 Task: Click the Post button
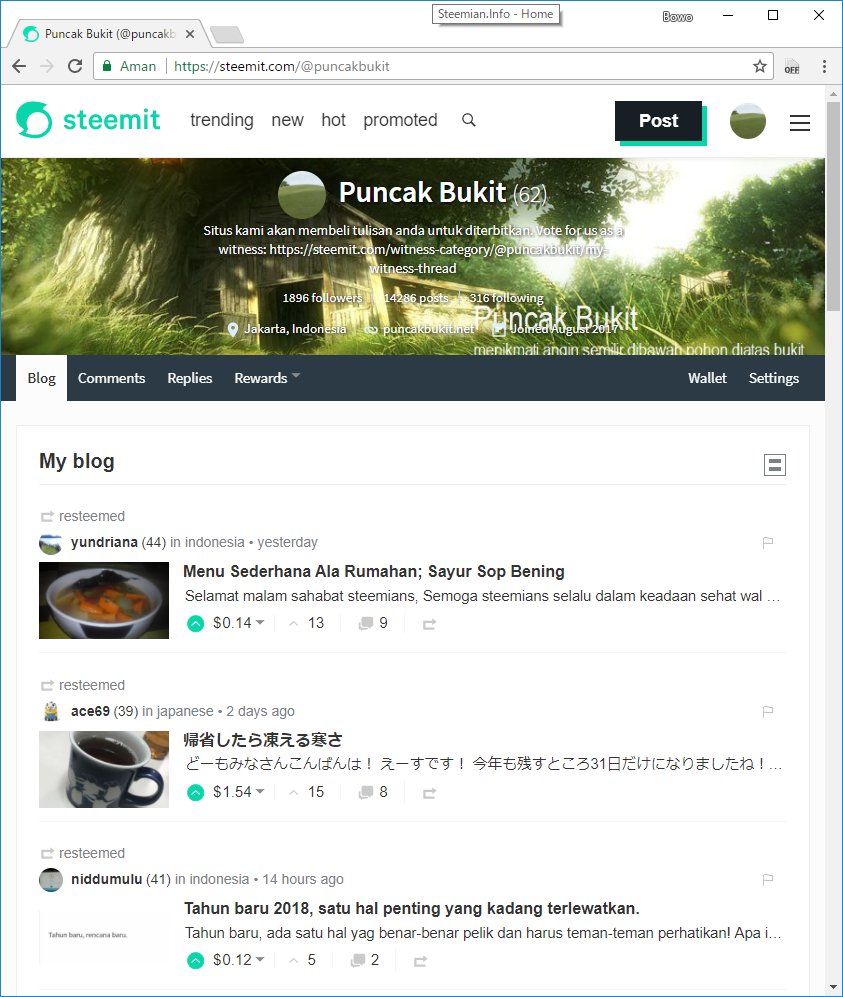point(659,121)
